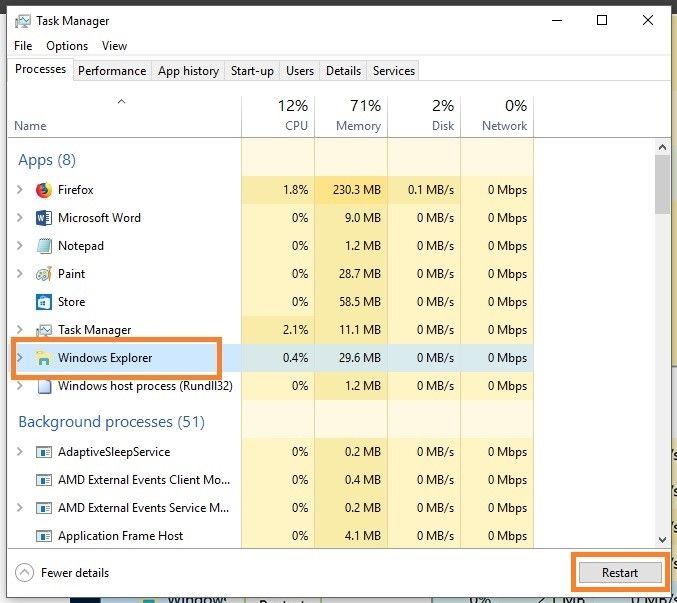The width and height of the screenshot is (677, 603).
Task: Sort processes by Network column
Action: pos(497,116)
